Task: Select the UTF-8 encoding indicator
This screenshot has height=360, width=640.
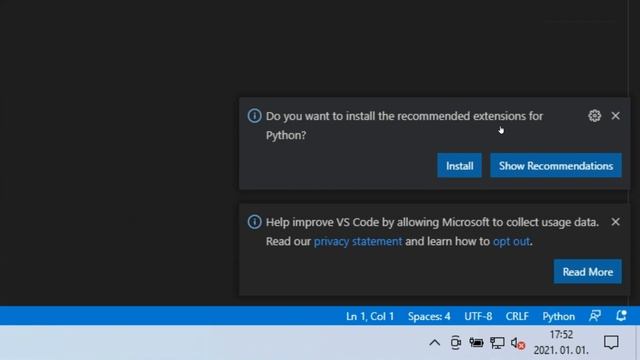Action: point(478,316)
